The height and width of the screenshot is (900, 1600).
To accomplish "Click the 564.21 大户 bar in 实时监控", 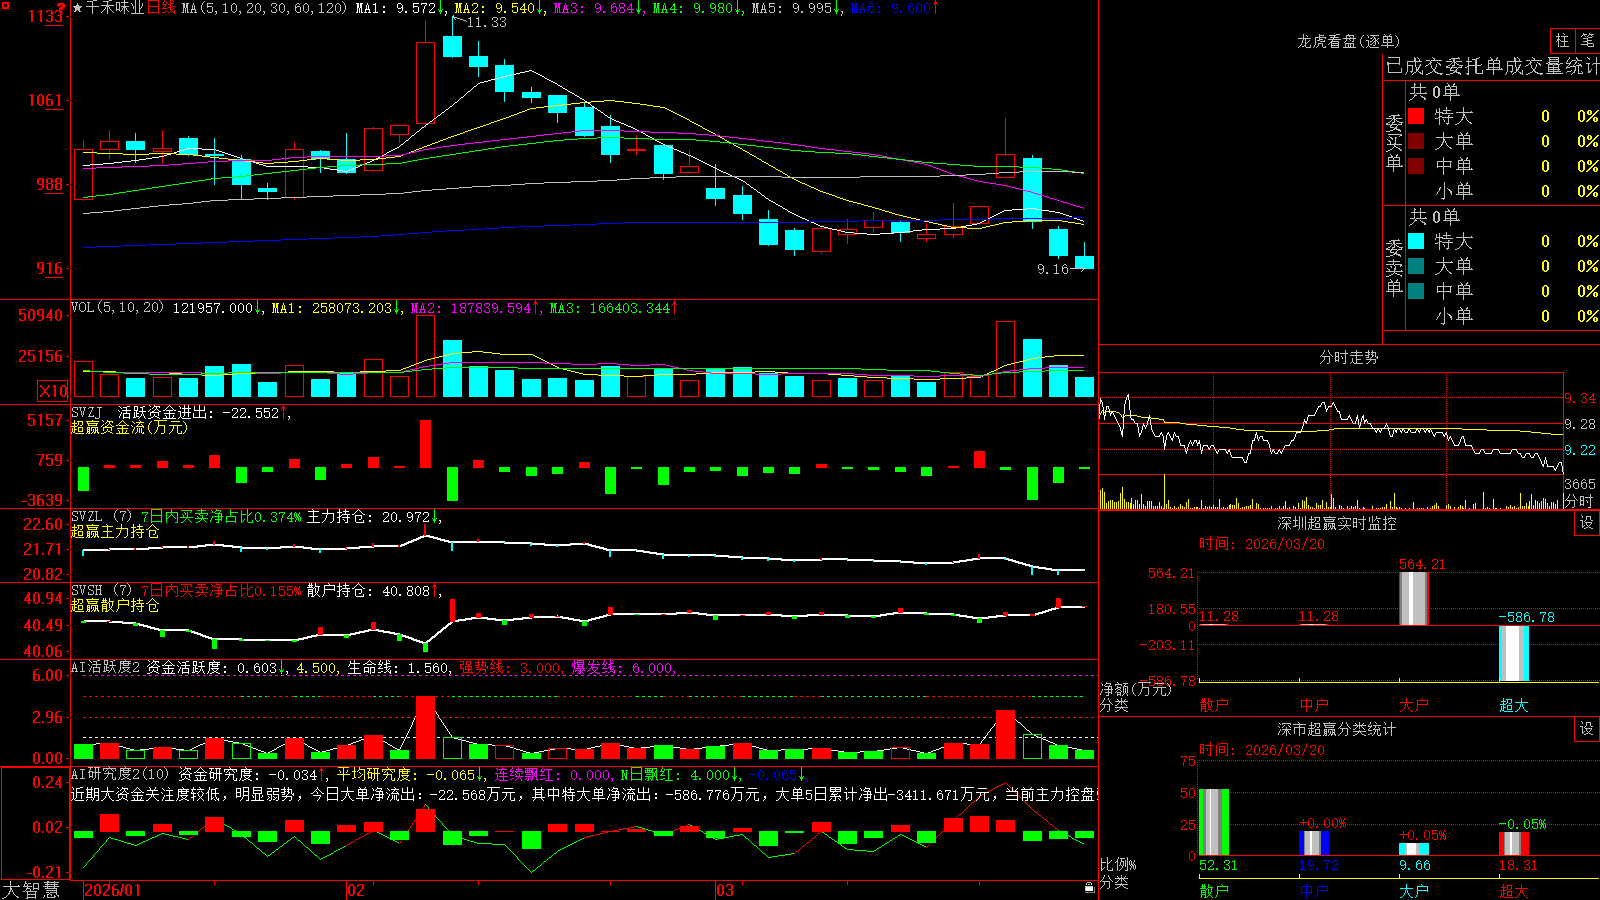I will tap(1414, 598).
